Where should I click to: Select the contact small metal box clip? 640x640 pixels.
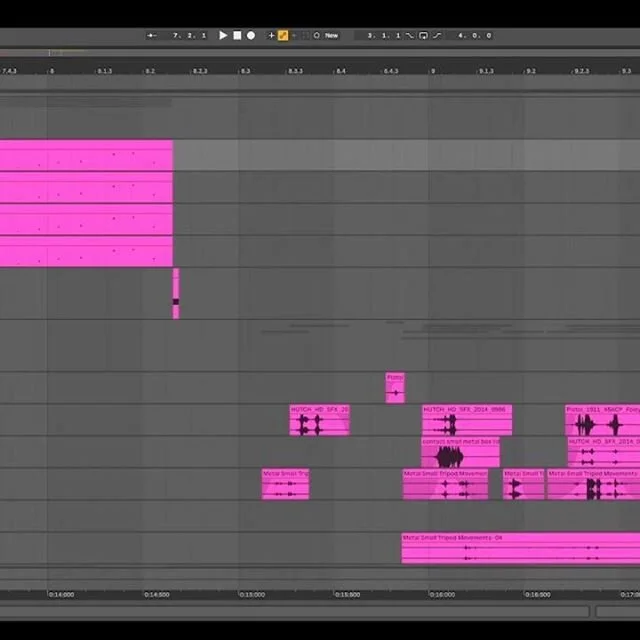460,452
